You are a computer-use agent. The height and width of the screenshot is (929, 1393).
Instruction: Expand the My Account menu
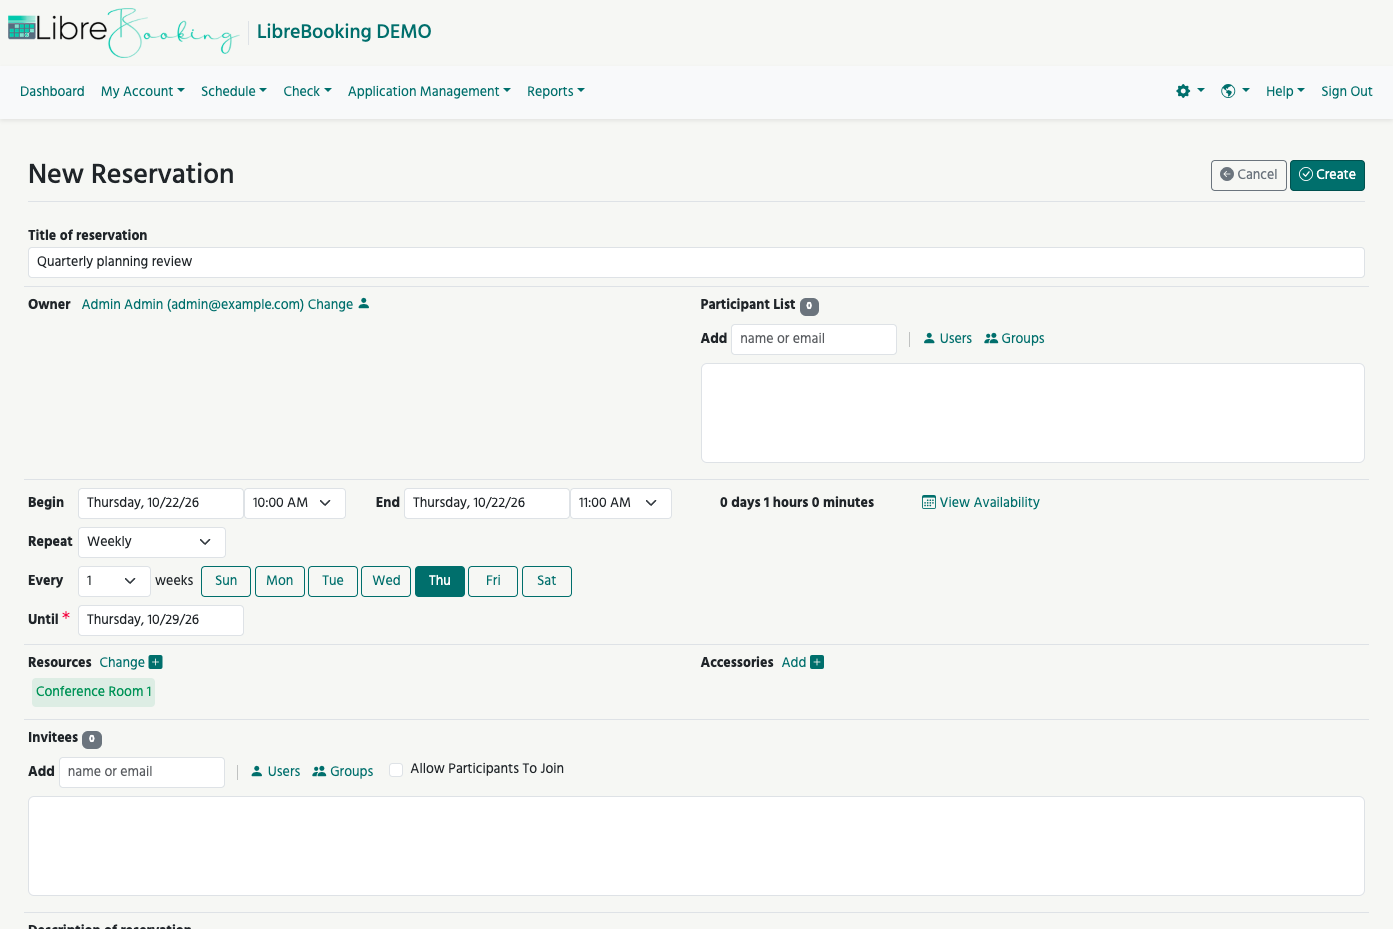point(143,91)
